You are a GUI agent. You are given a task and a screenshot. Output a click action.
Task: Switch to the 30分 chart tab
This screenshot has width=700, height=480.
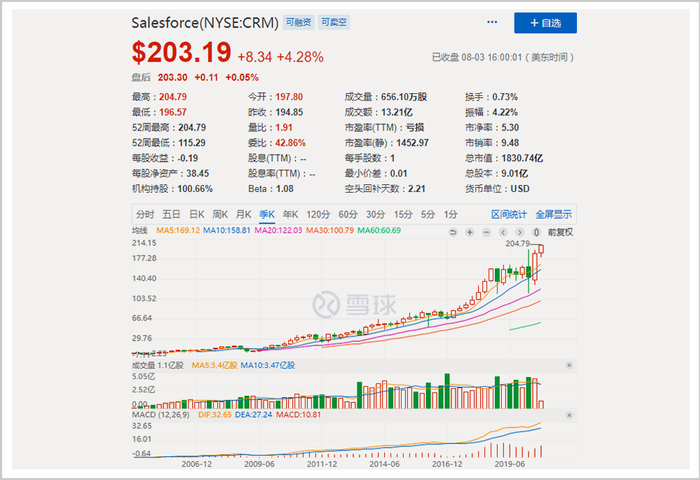375,215
